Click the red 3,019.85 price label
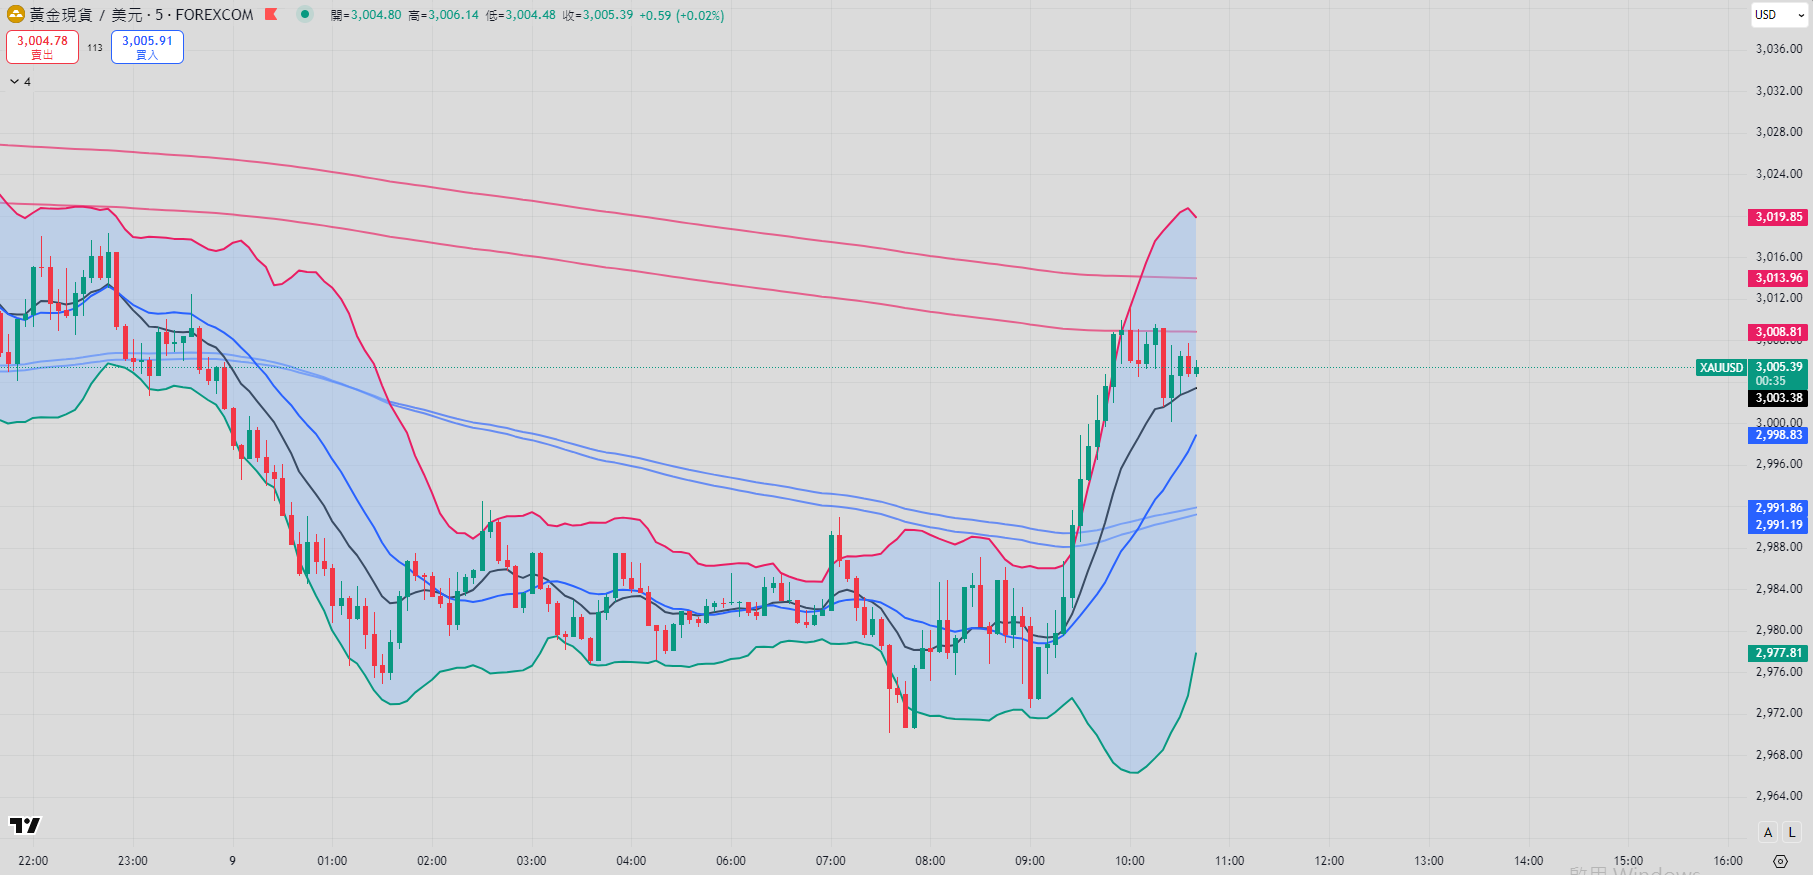This screenshot has height=875, width=1813. [x=1779, y=217]
